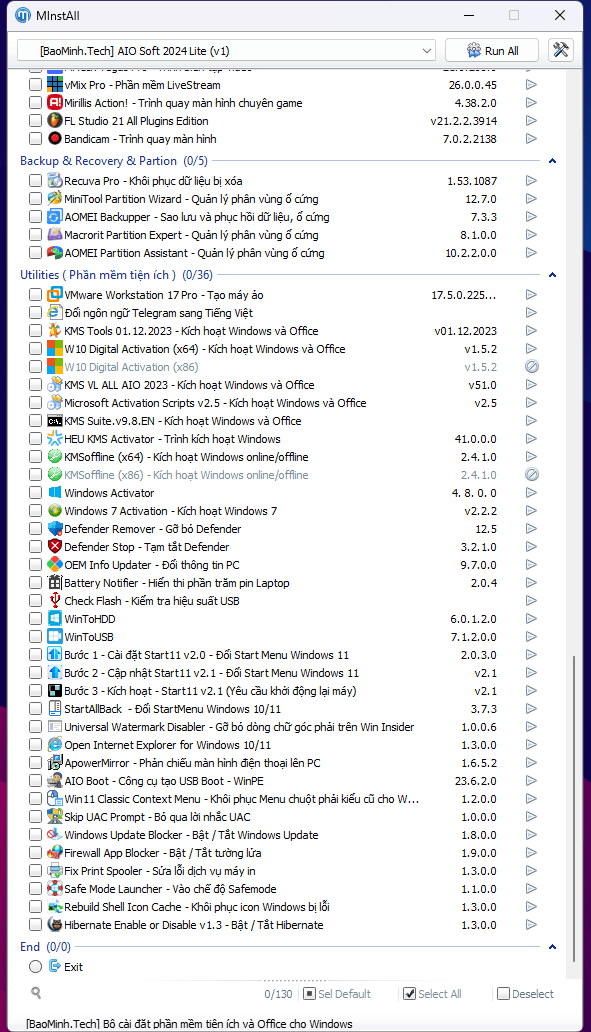Check the vMix Pro checkbox
Image resolution: width=591 pixels, height=1032 pixels.
click(36, 85)
